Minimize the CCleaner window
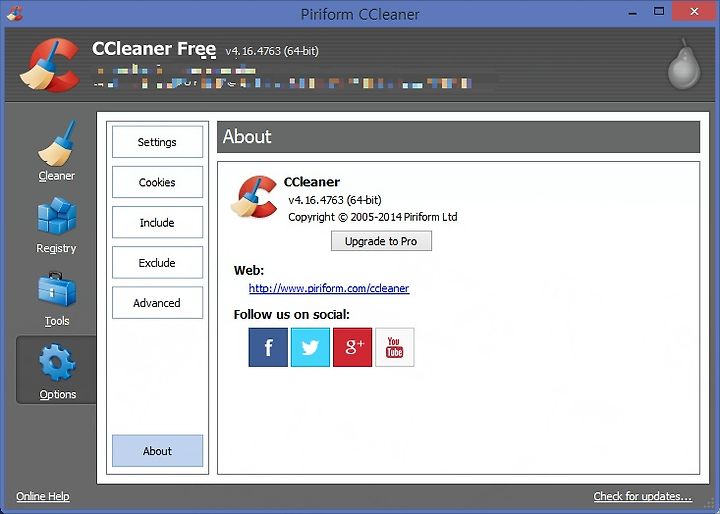Image resolution: width=720 pixels, height=514 pixels. [x=633, y=12]
